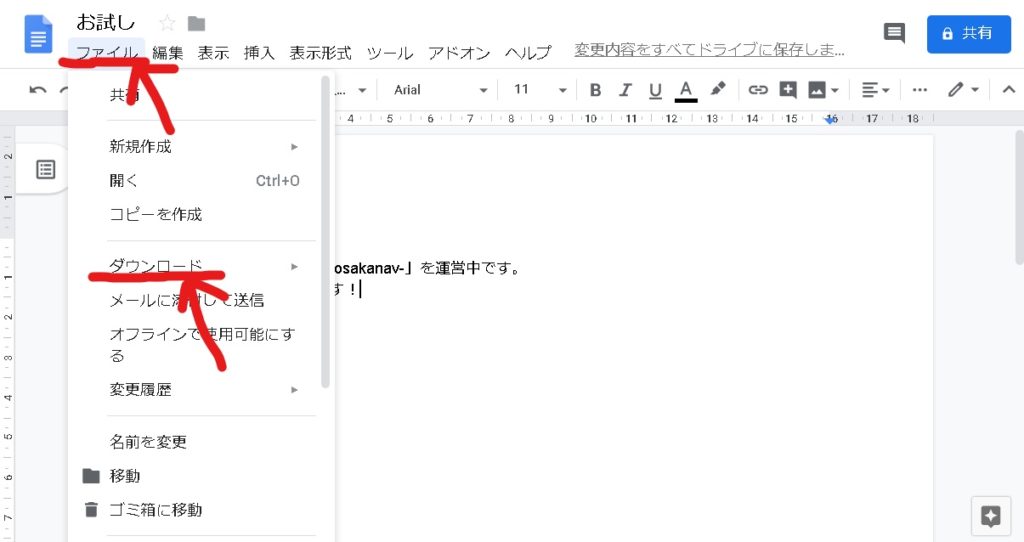
Task: Click the undo arrow icon
Action: pyautogui.click(x=38, y=90)
